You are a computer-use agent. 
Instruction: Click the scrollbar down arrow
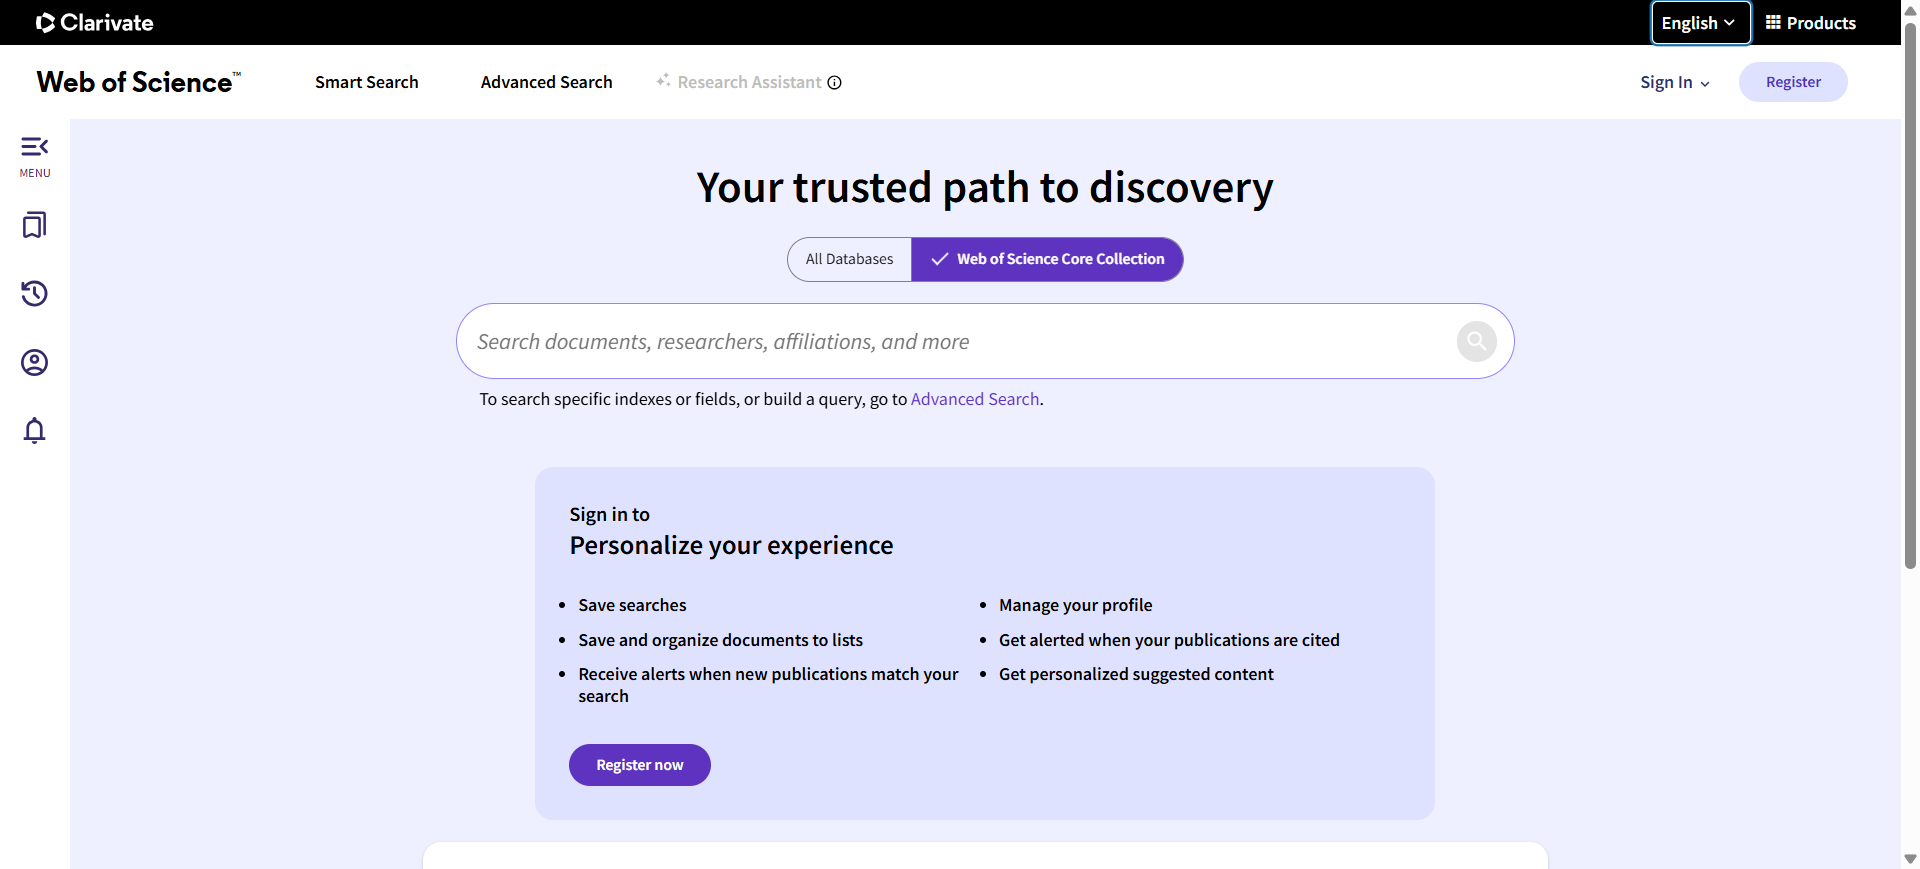tap(1910, 859)
